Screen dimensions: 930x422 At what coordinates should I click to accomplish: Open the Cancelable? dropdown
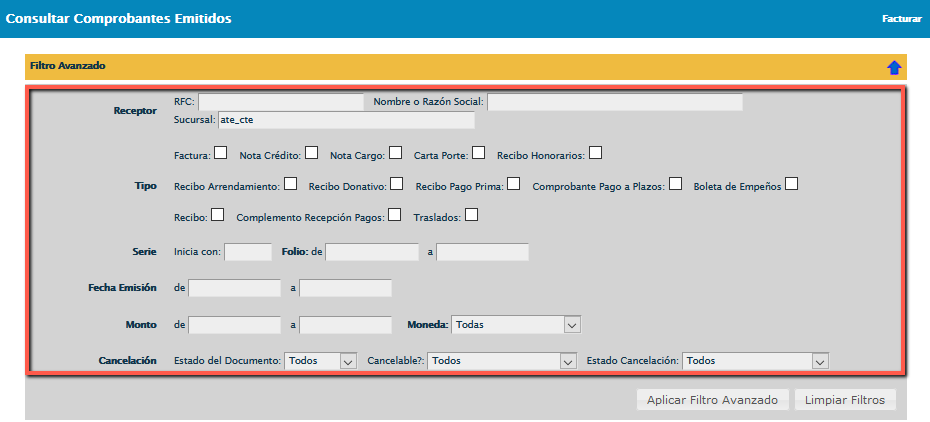pos(502,361)
